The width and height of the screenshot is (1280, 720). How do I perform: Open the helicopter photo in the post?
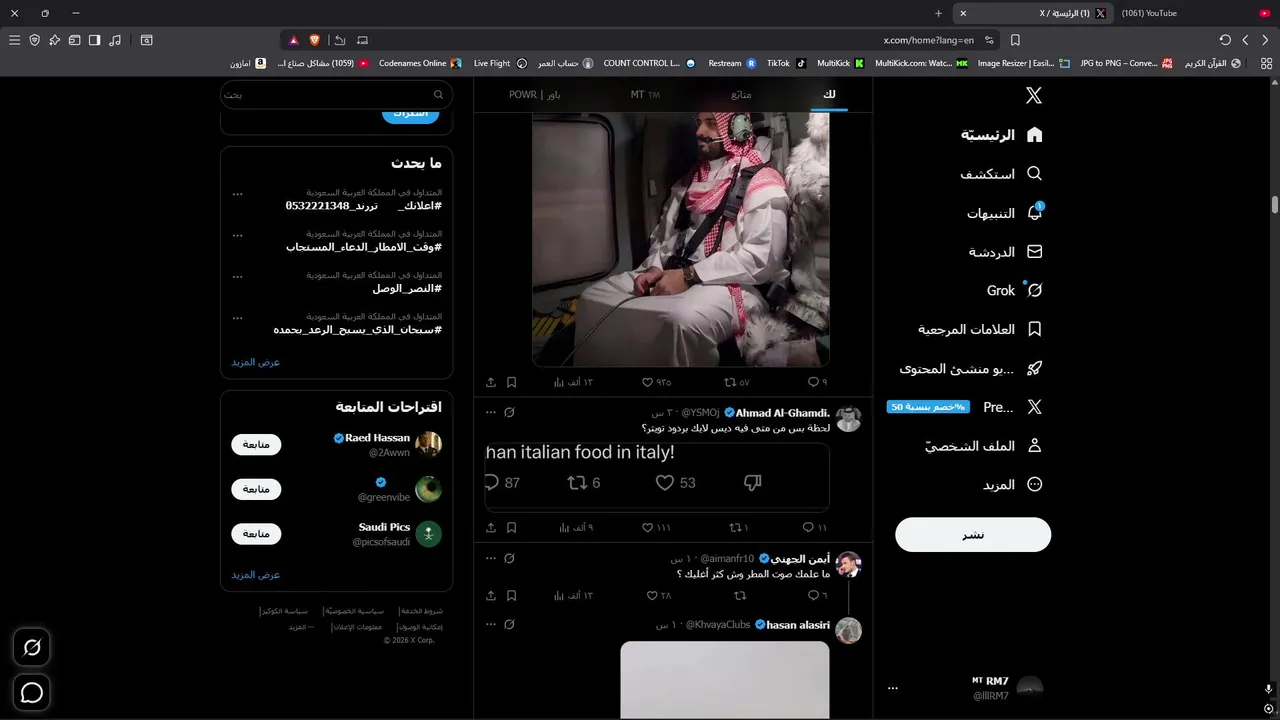[x=680, y=239]
